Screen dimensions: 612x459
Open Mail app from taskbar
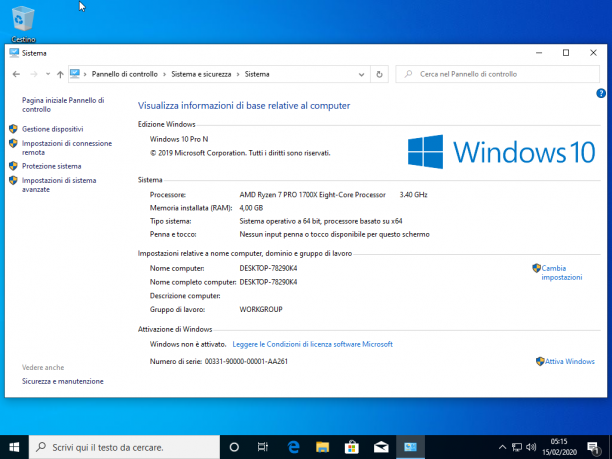pyautogui.click(x=381, y=447)
